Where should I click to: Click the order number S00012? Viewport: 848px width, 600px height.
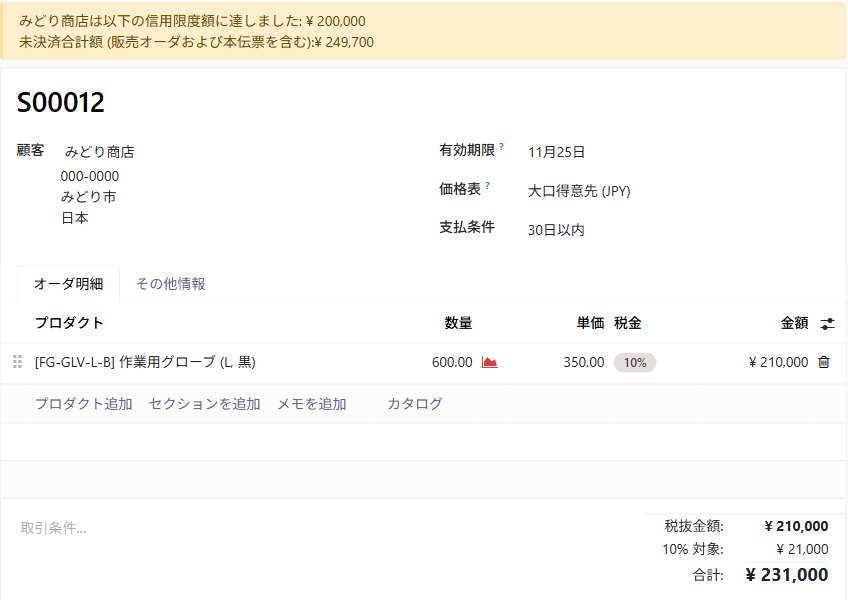click(61, 103)
